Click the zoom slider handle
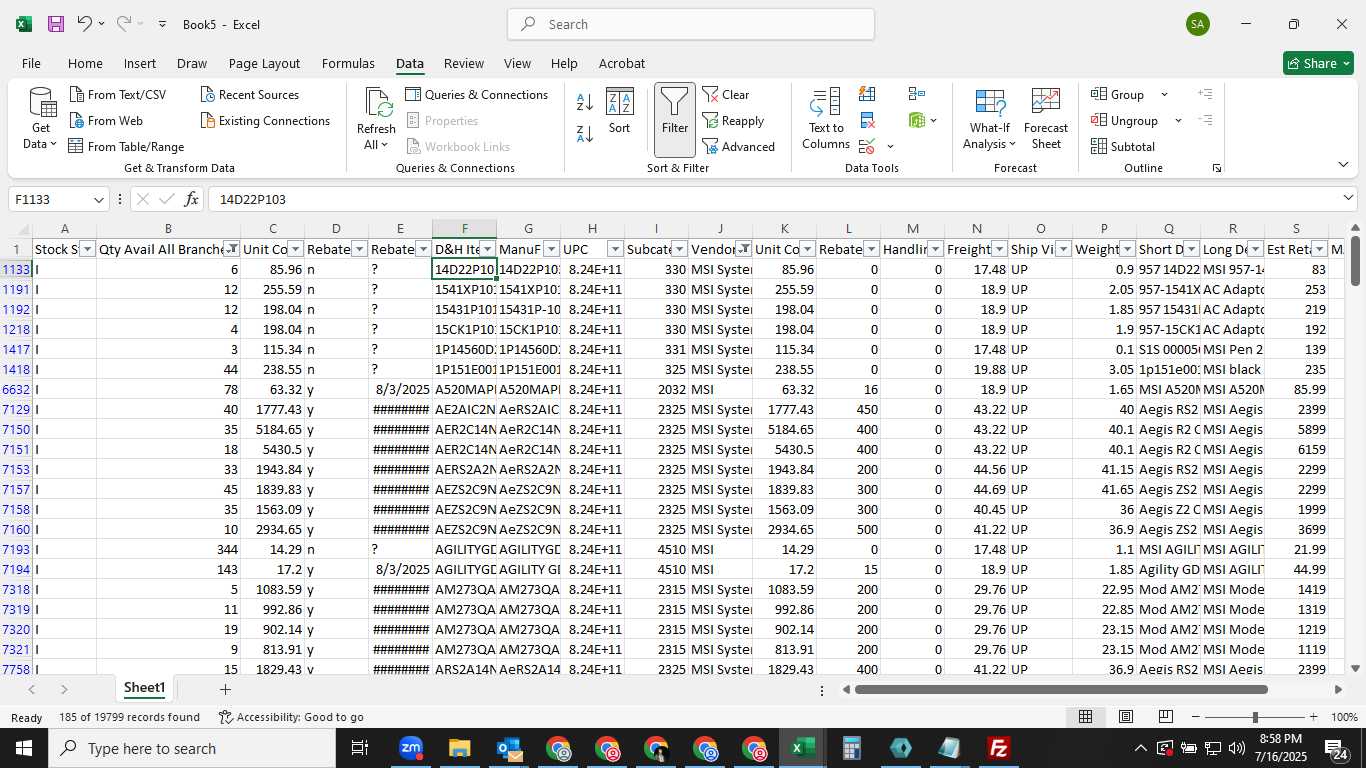 click(x=1255, y=717)
